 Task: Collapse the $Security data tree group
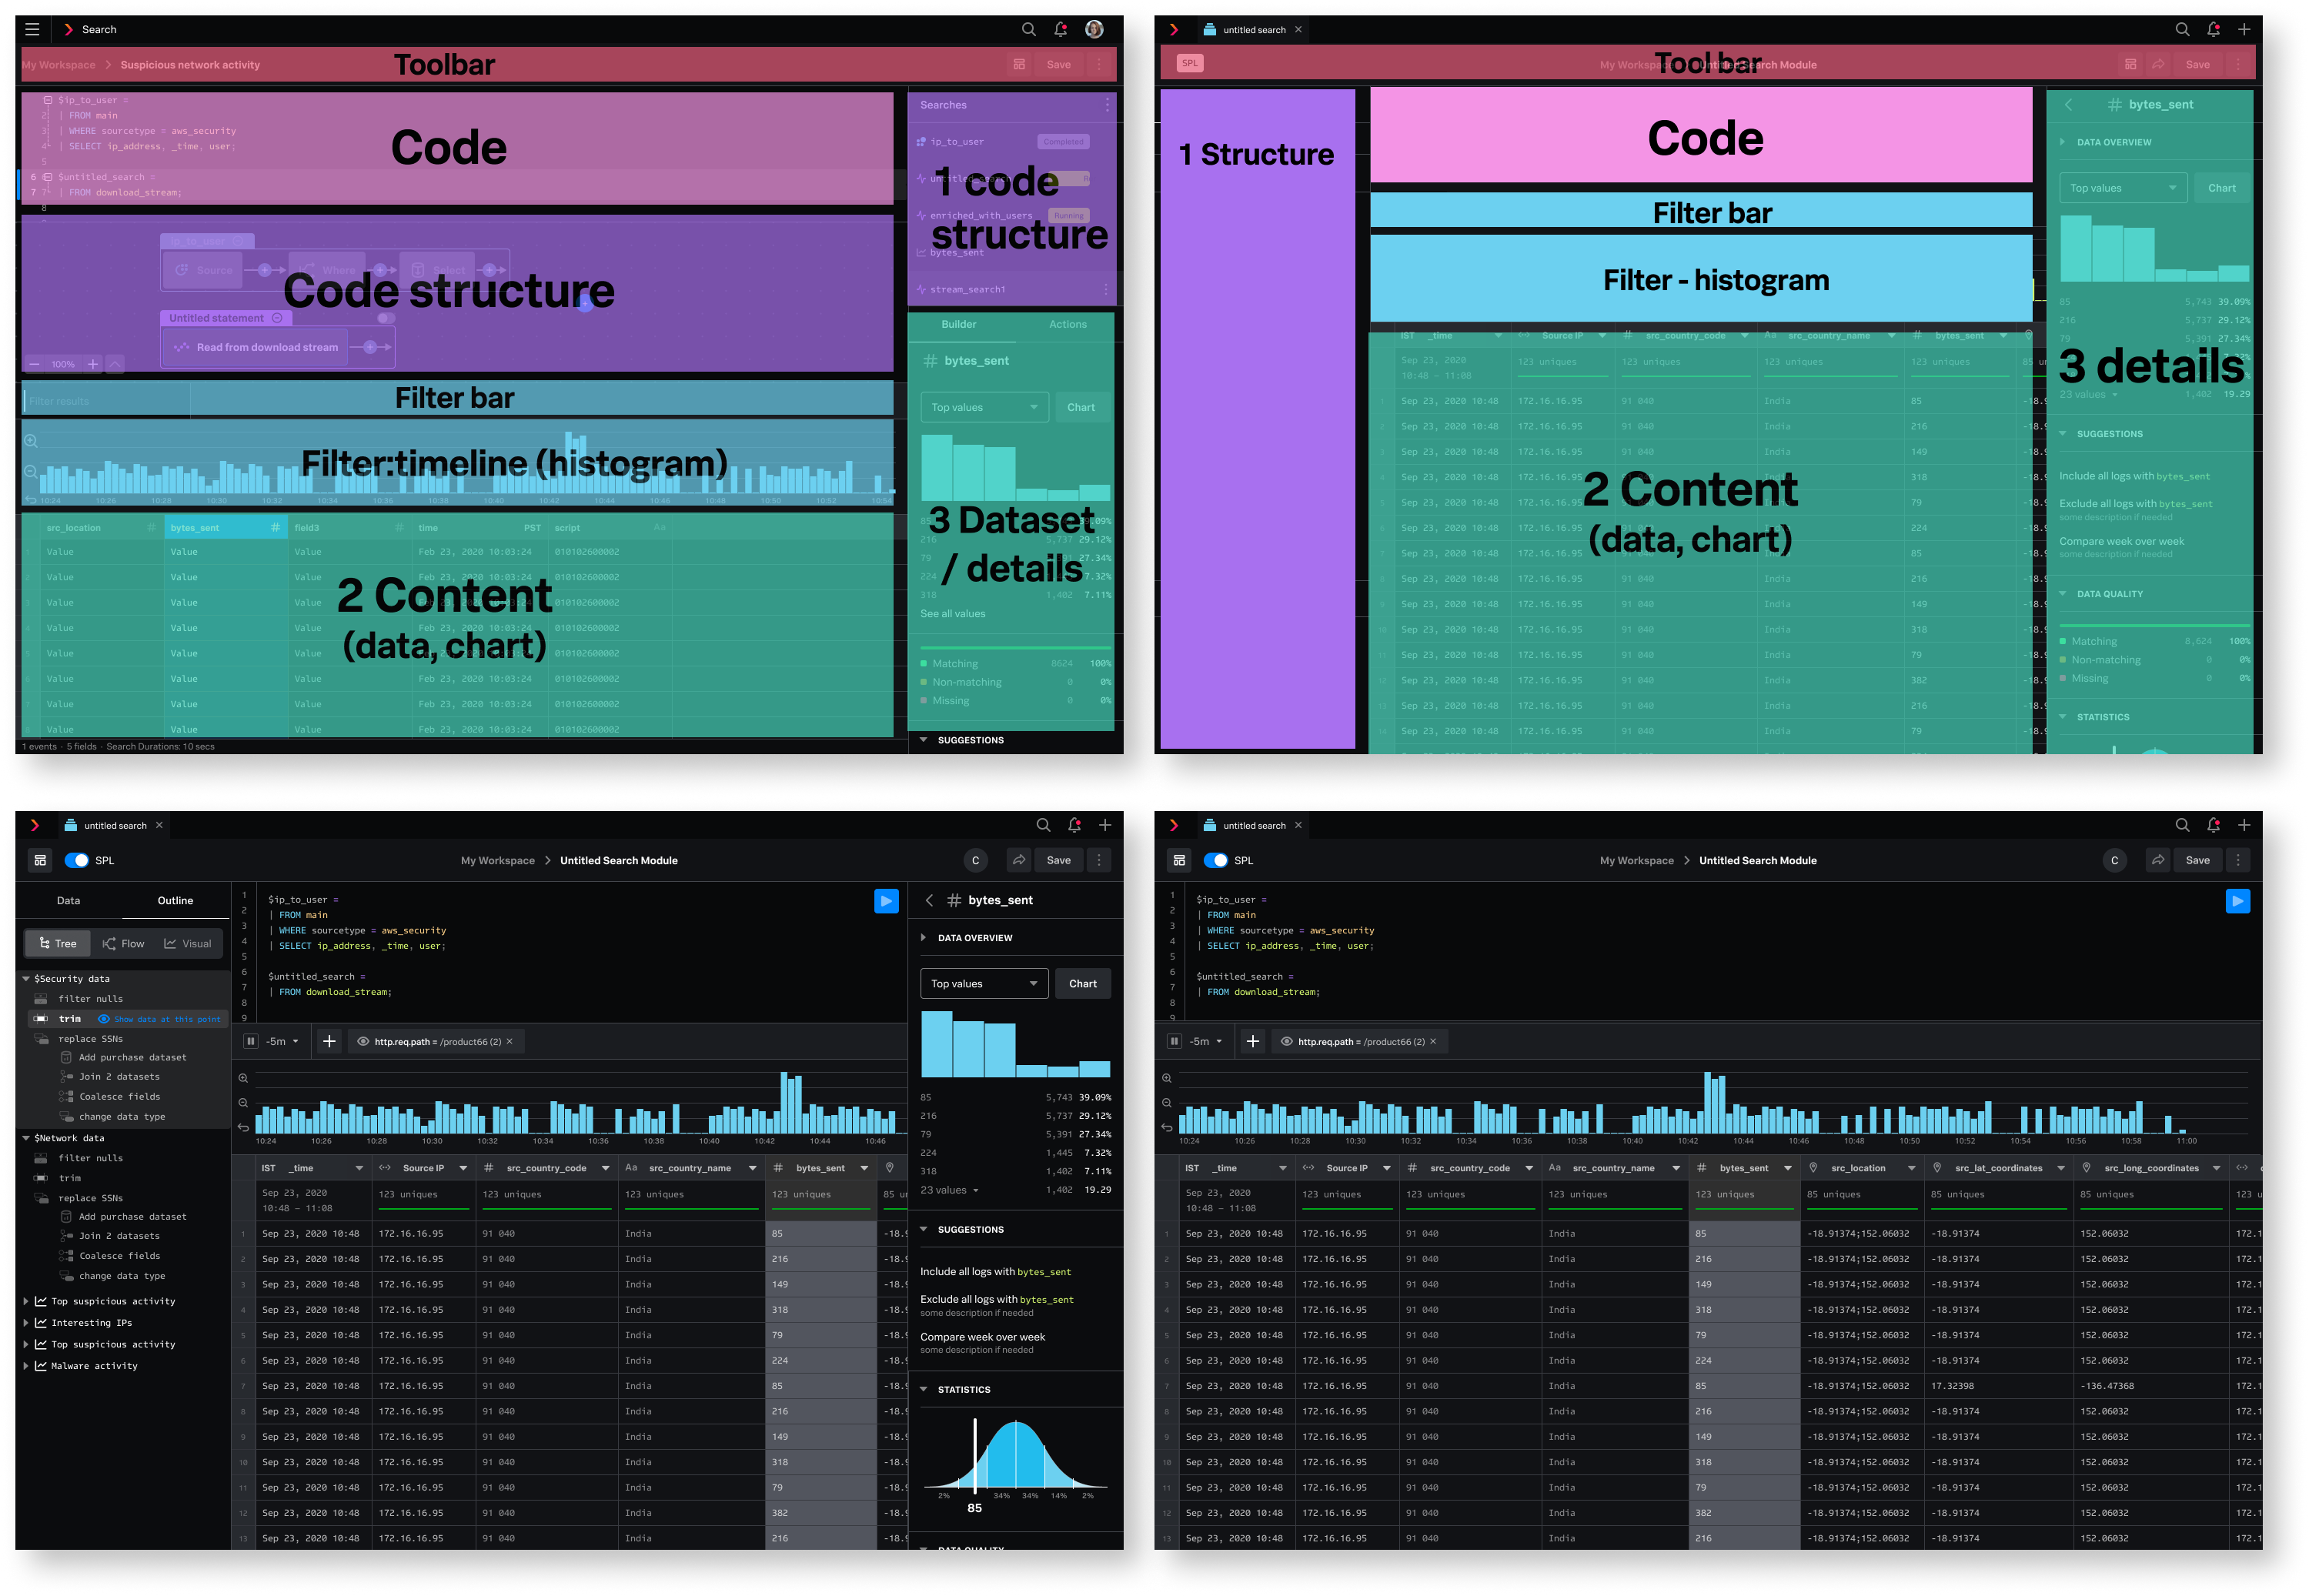[26, 979]
